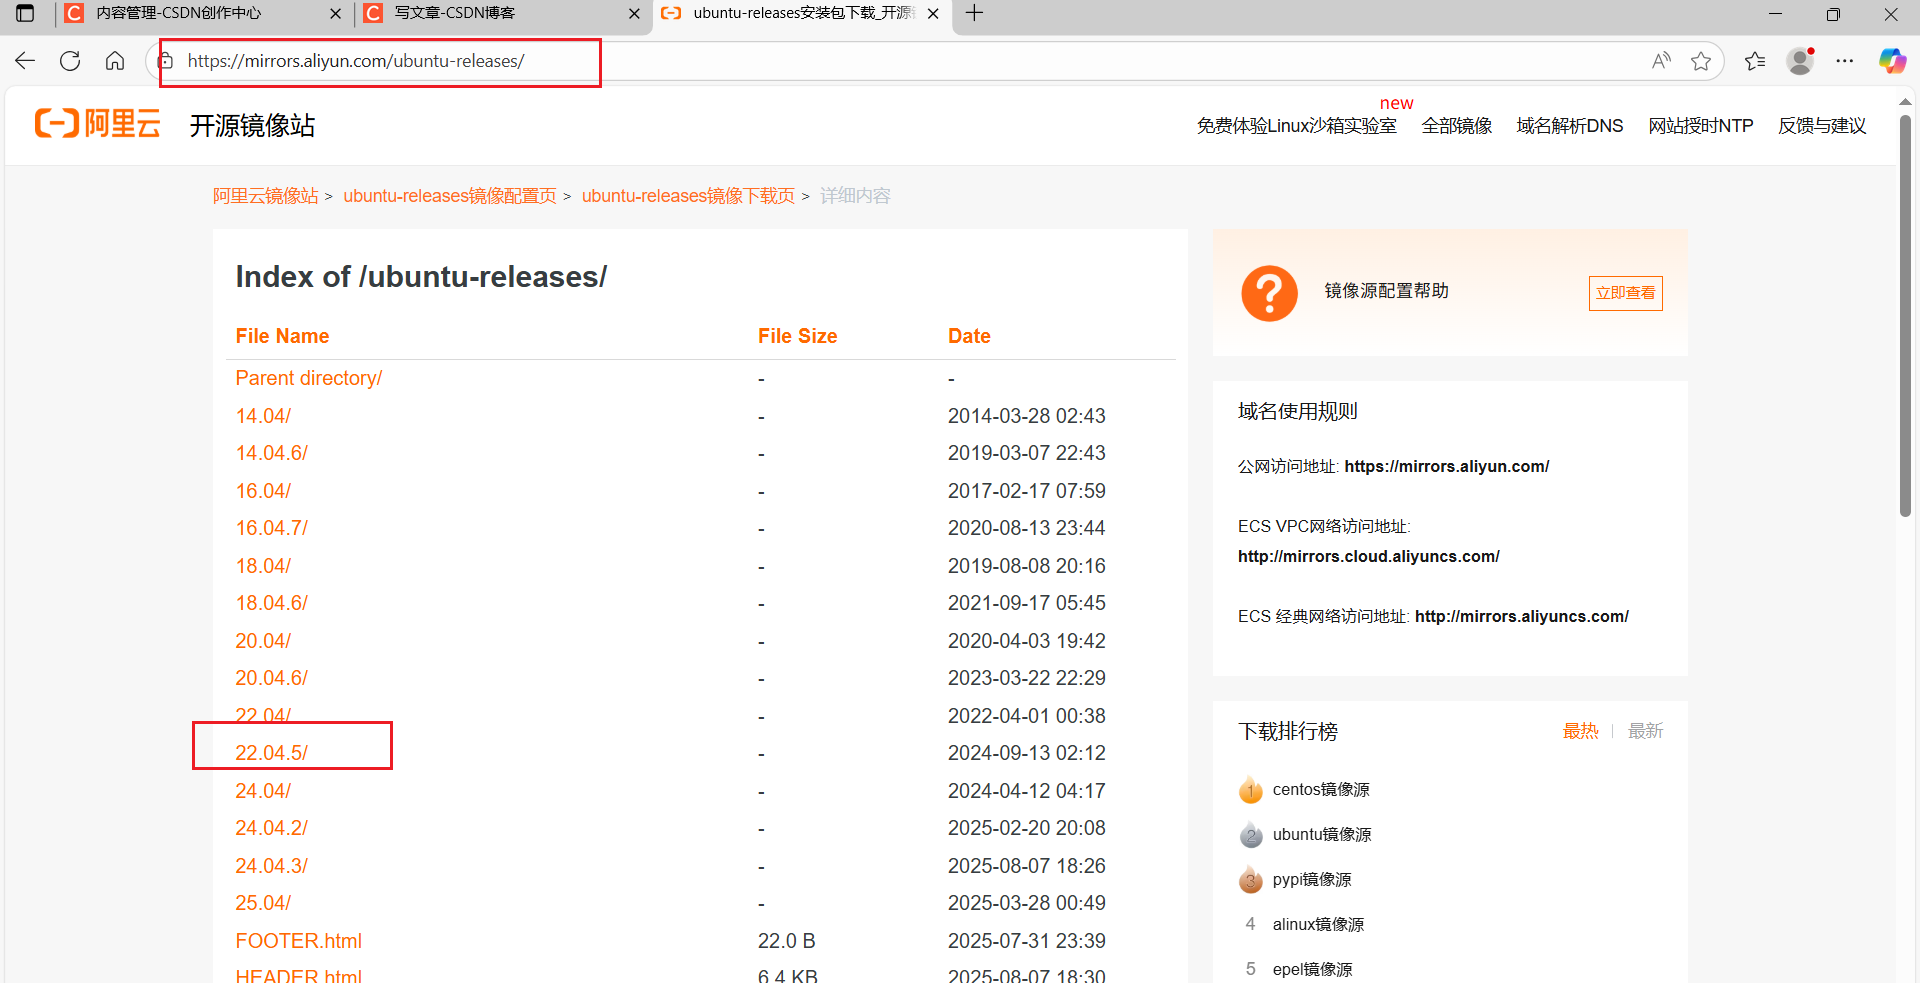Open the tab actions menu icon
The width and height of the screenshot is (1920, 983).
pyautogui.click(x=25, y=13)
